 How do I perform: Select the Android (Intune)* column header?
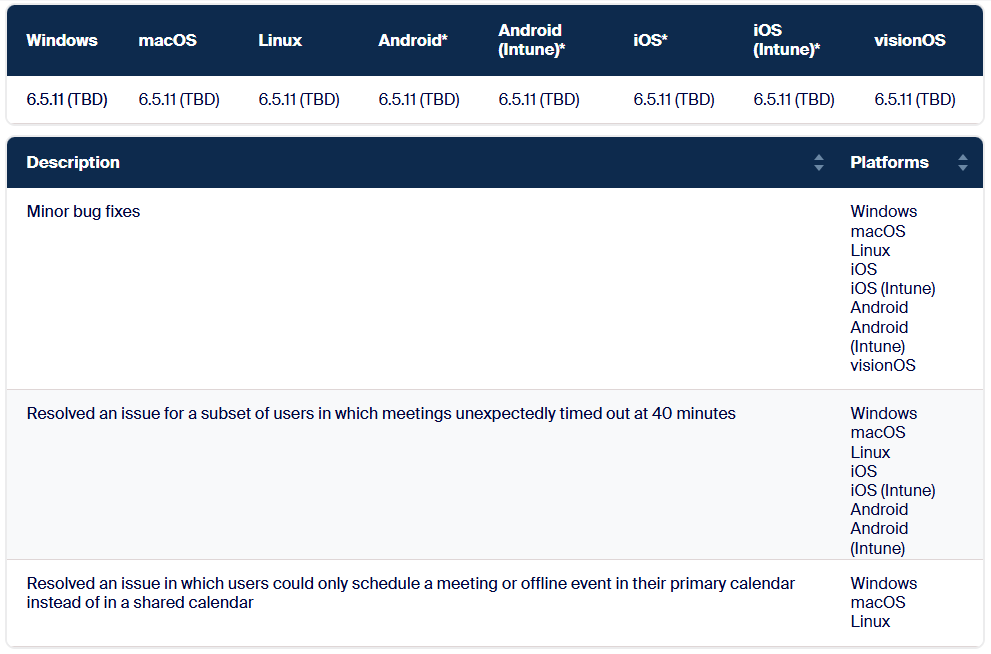pyautogui.click(x=532, y=40)
